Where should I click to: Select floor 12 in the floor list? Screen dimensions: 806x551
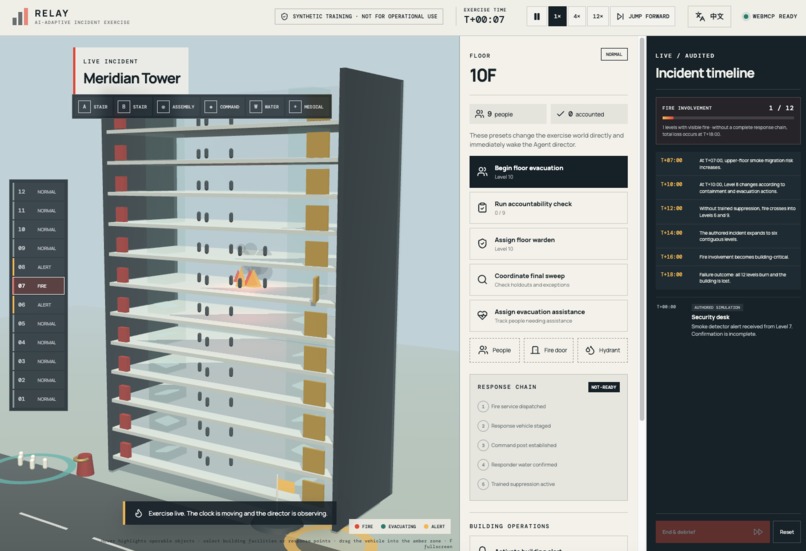[x=39, y=192]
